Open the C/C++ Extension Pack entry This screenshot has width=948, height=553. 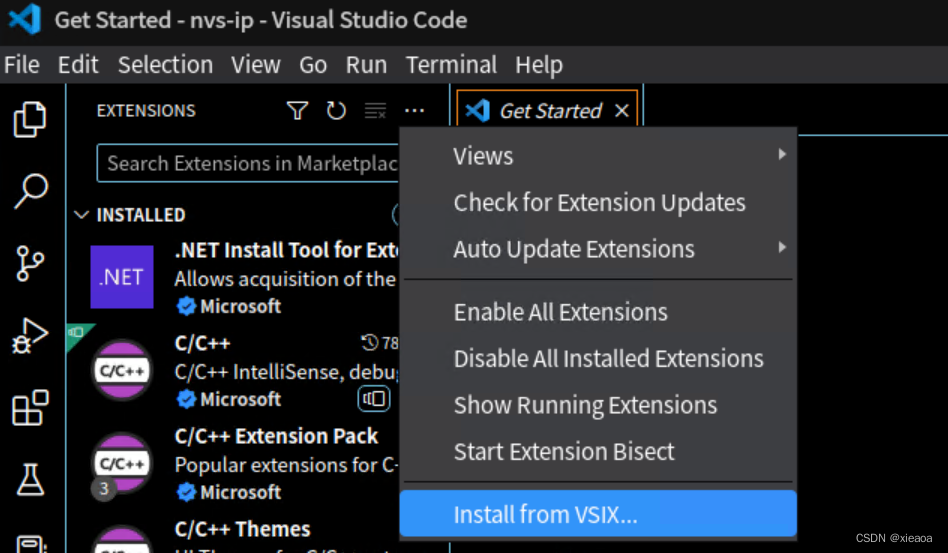pos(276,437)
